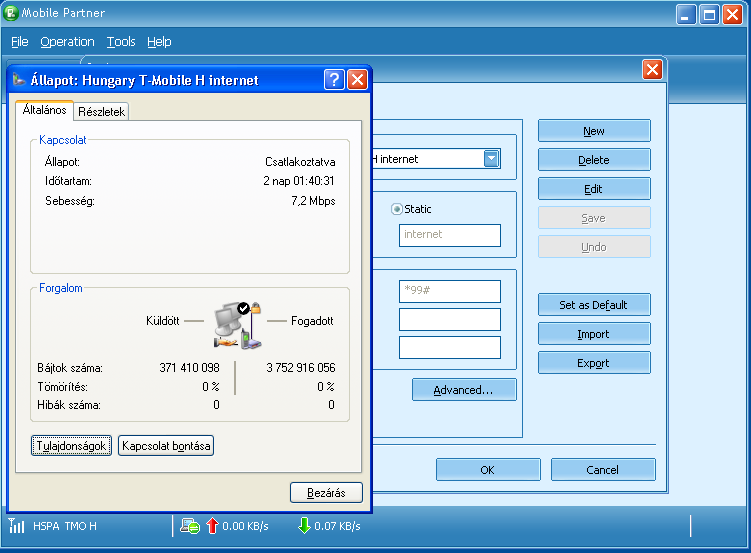This screenshot has height=553, width=751.
Task: Click the *99# access number field
Action: tap(449, 291)
